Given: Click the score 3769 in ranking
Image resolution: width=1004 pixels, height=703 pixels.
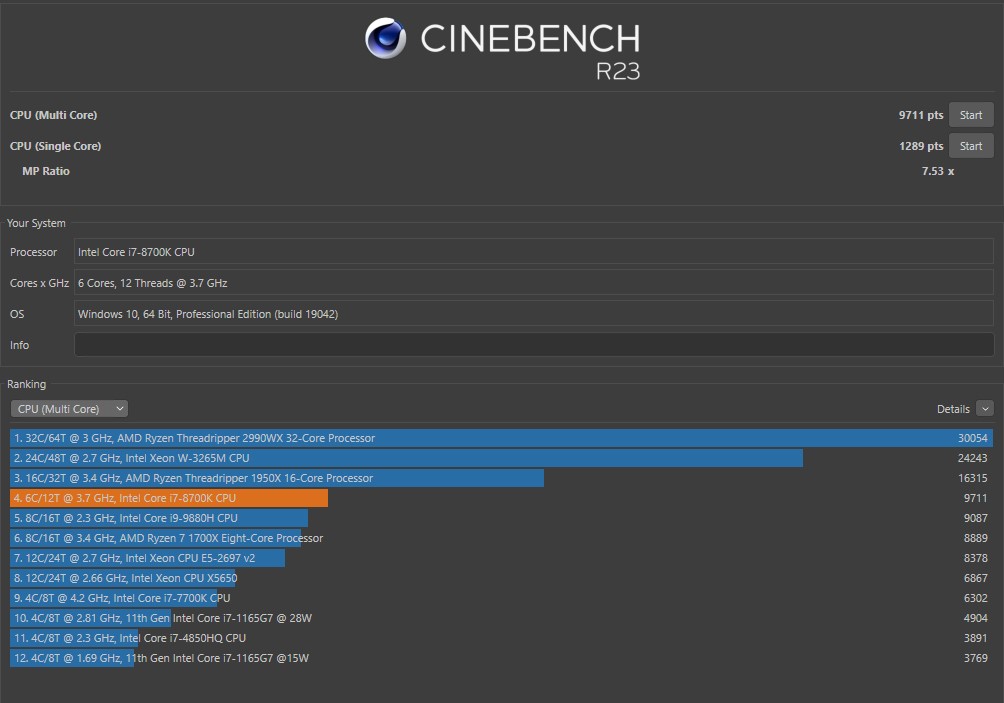Looking at the screenshot, I should 975,658.
